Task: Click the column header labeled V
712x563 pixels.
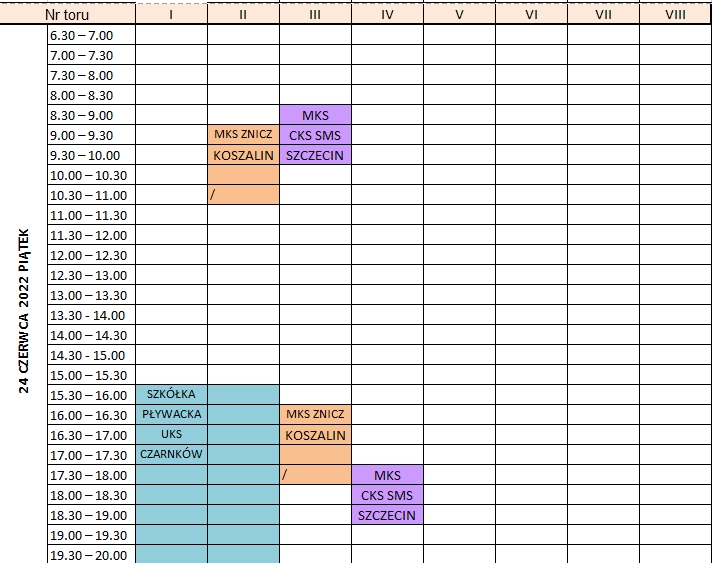Action: click(x=459, y=15)
